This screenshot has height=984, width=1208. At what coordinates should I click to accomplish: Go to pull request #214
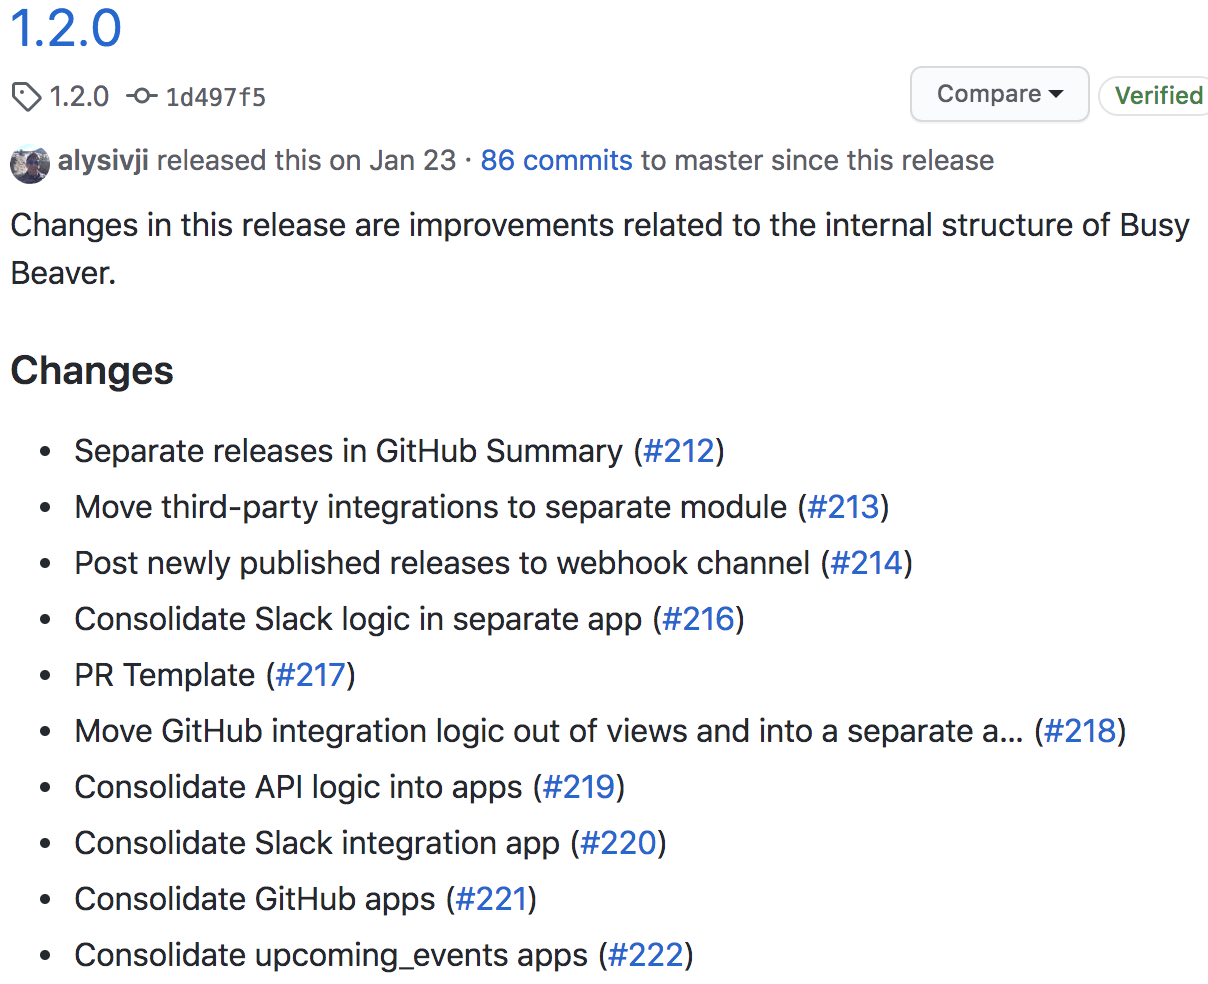point(866,563)
